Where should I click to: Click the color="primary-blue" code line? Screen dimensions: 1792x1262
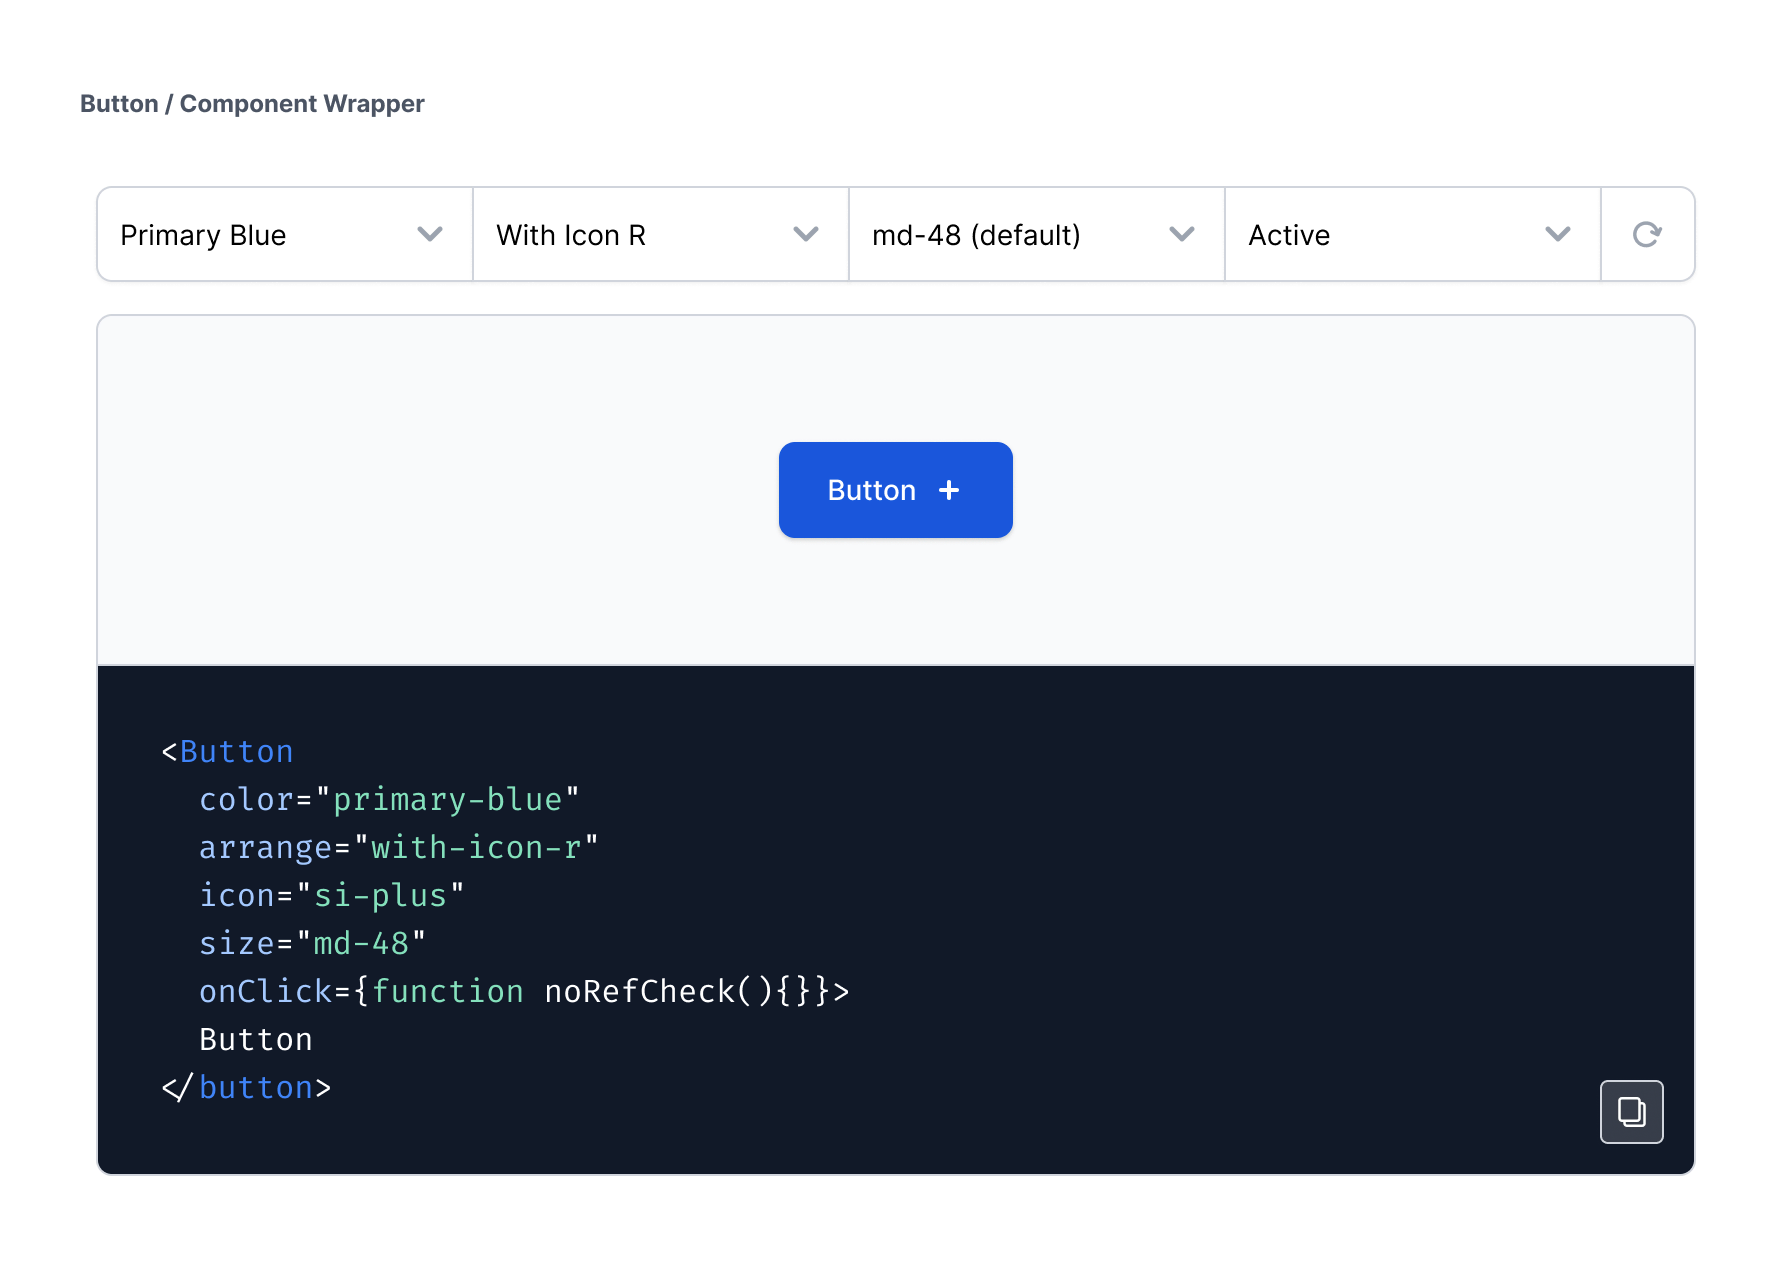click(389, 800)
